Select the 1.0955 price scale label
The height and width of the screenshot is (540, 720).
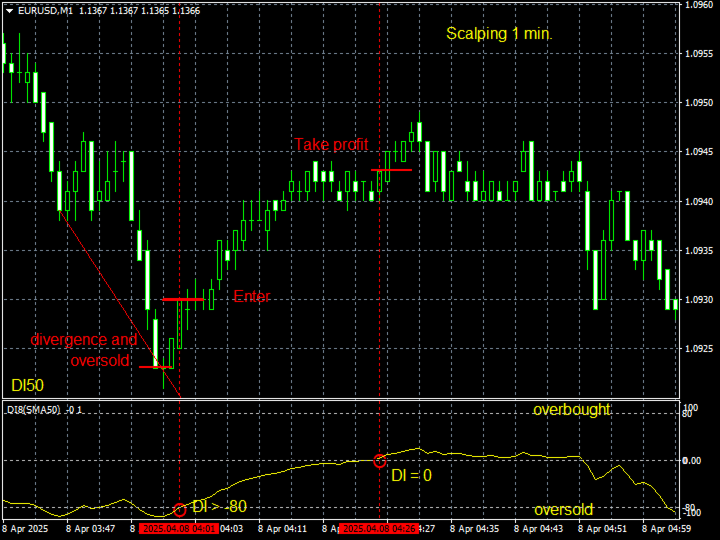[699, 54]
